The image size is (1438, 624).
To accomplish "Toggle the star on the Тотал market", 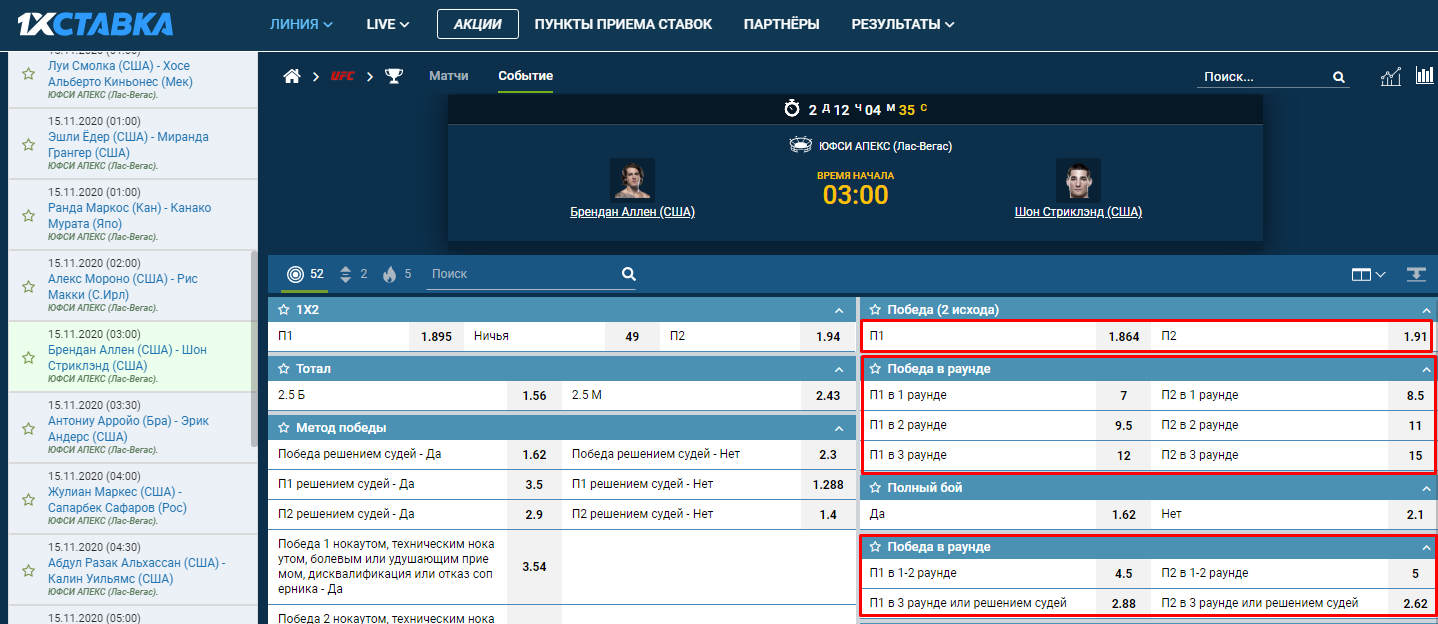I will point(284,369).
